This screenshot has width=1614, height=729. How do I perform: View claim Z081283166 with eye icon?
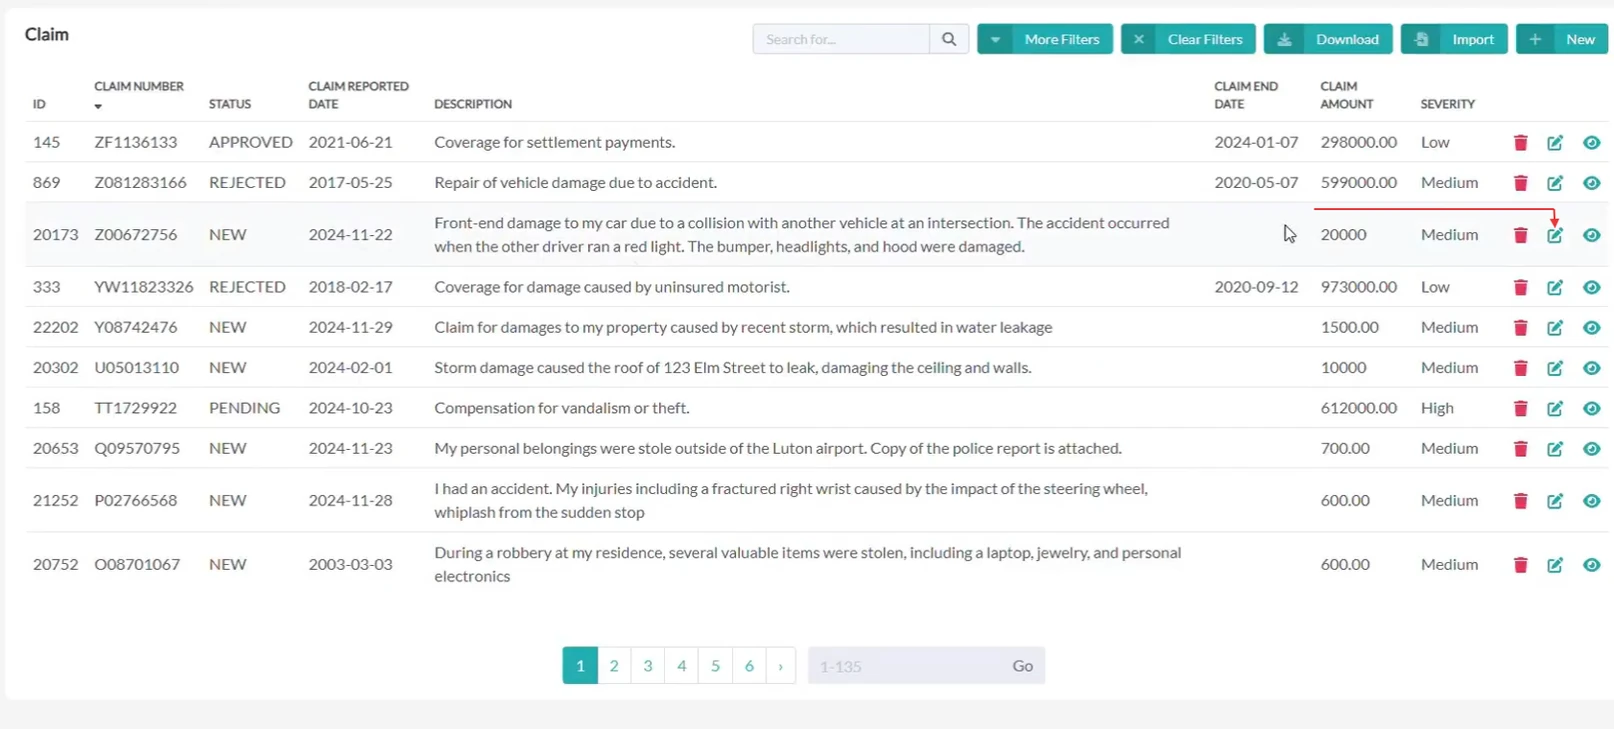1592,183
